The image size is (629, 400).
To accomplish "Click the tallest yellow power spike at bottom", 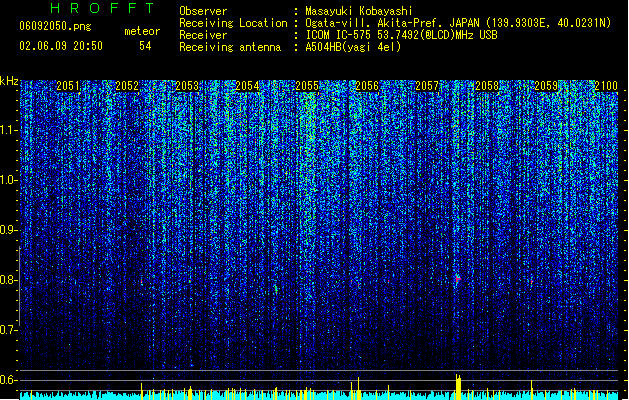I will [458, 387].
